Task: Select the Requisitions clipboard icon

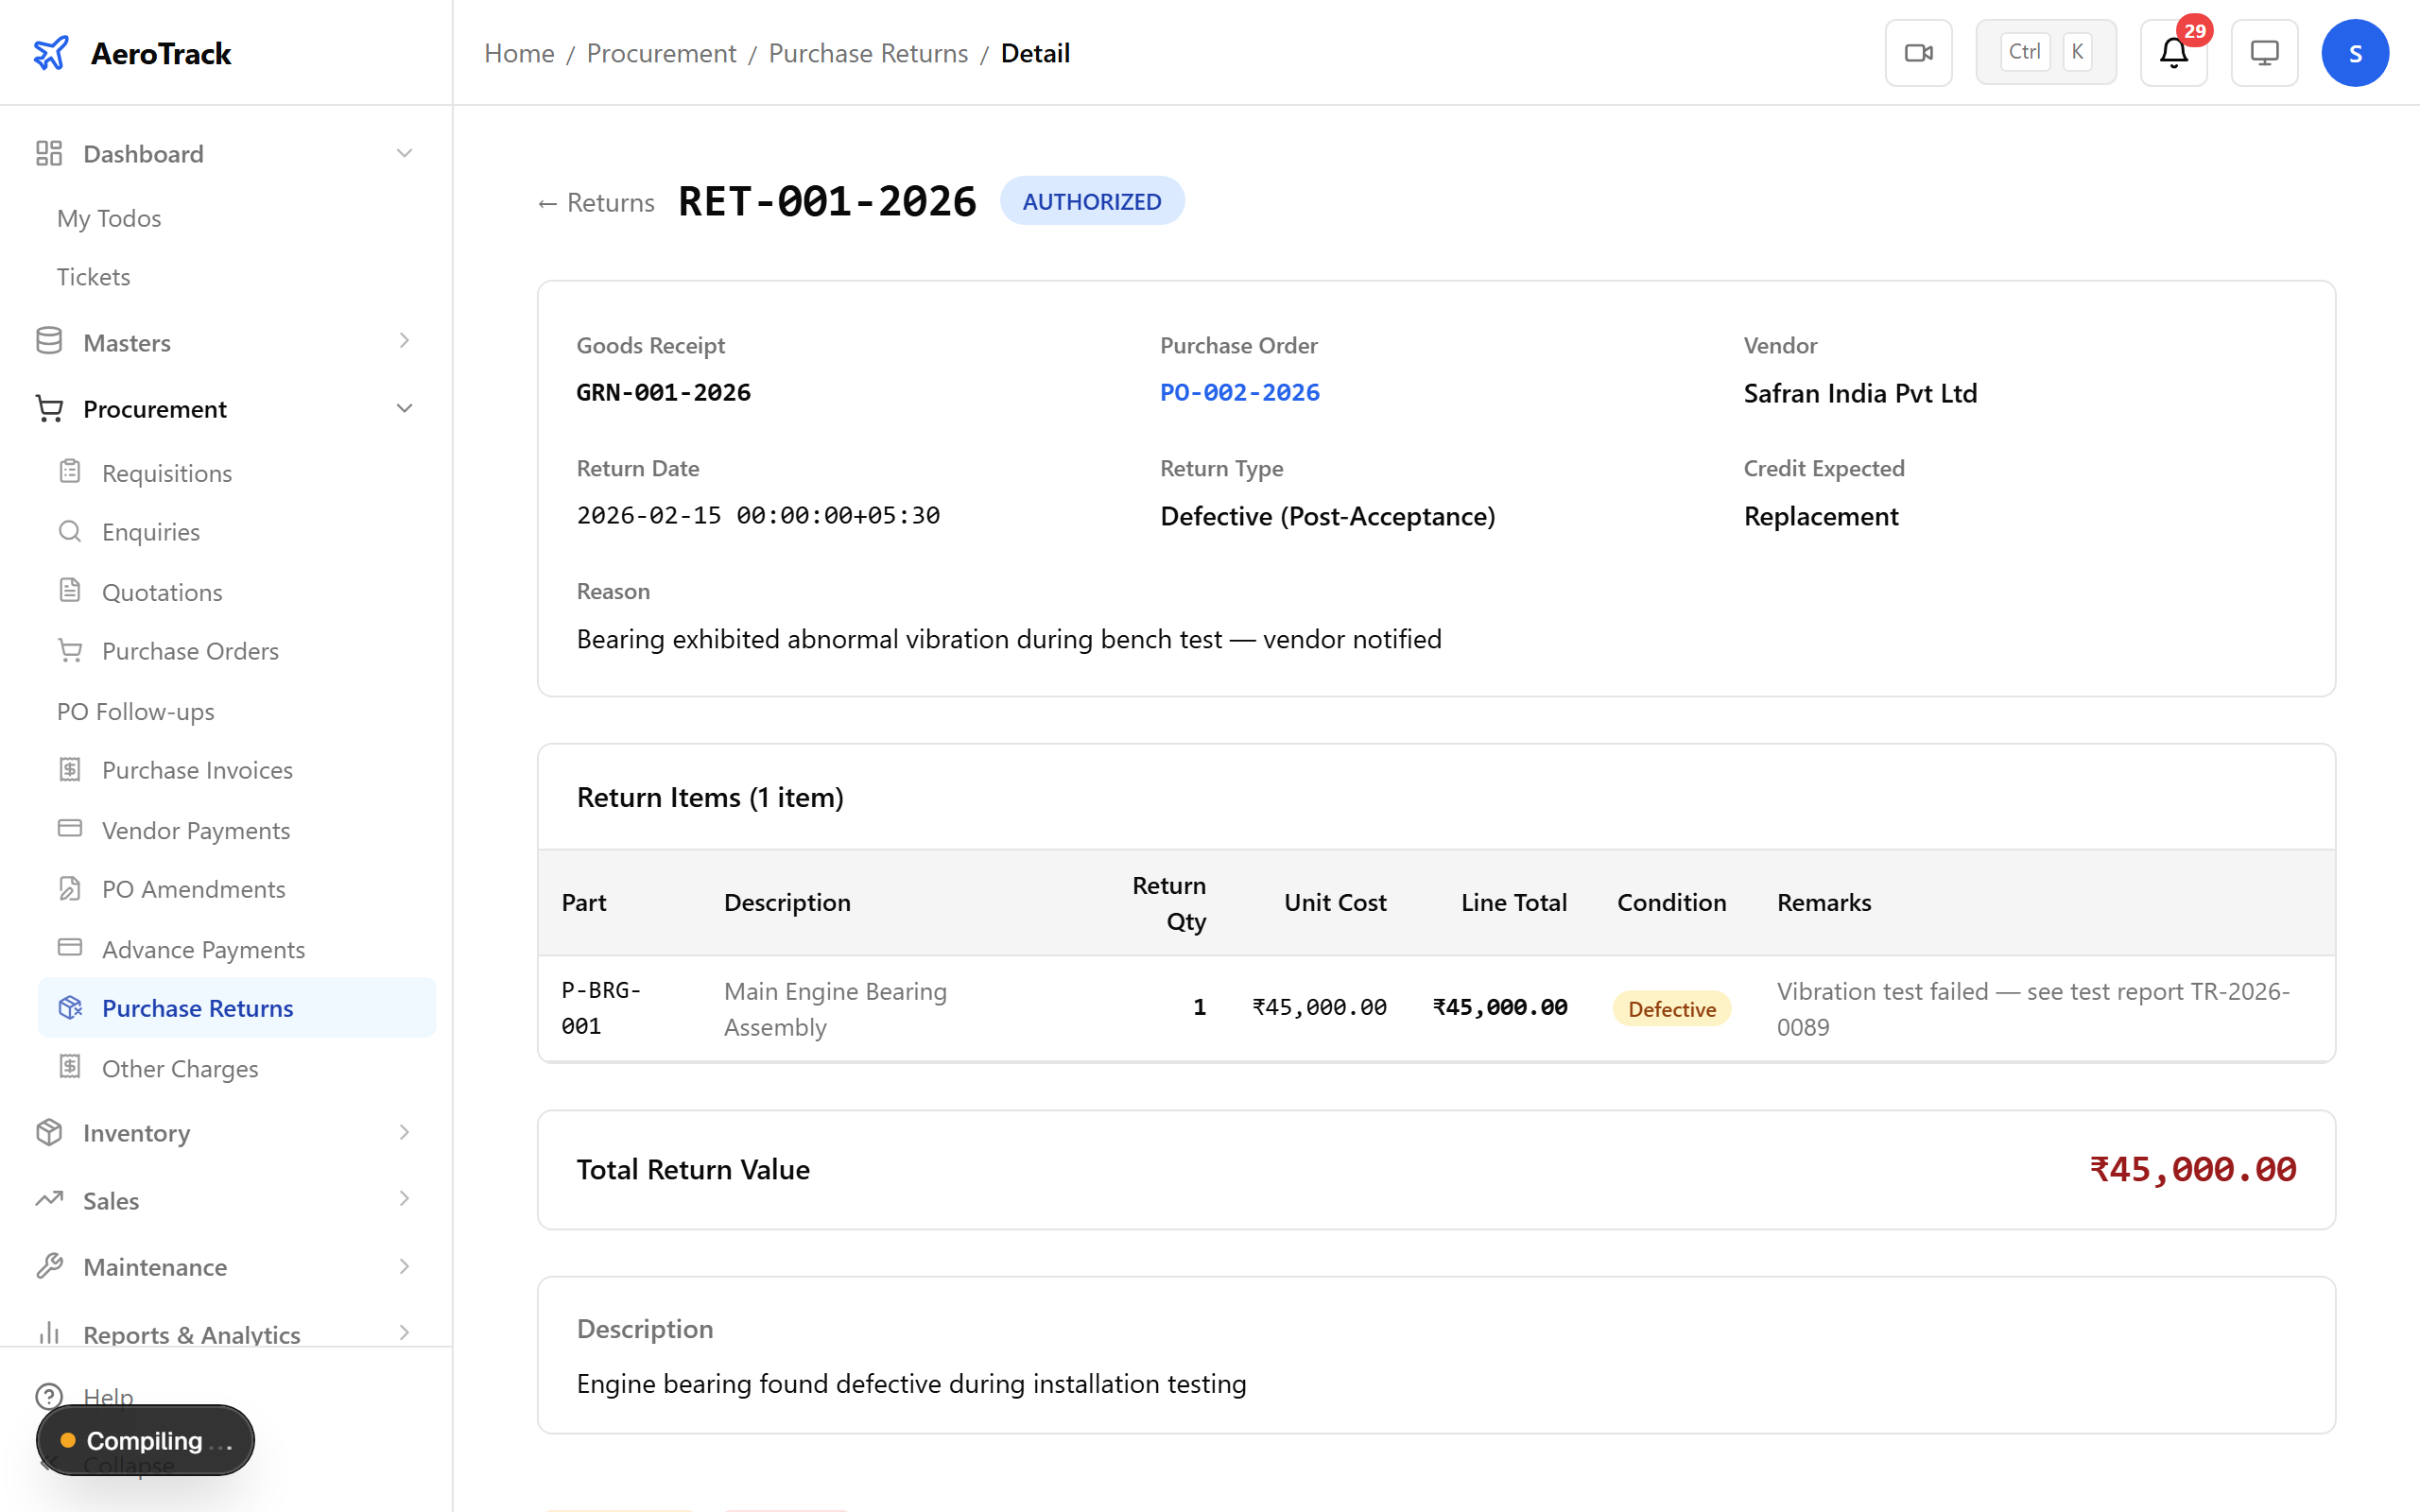Action: [70, 472]
